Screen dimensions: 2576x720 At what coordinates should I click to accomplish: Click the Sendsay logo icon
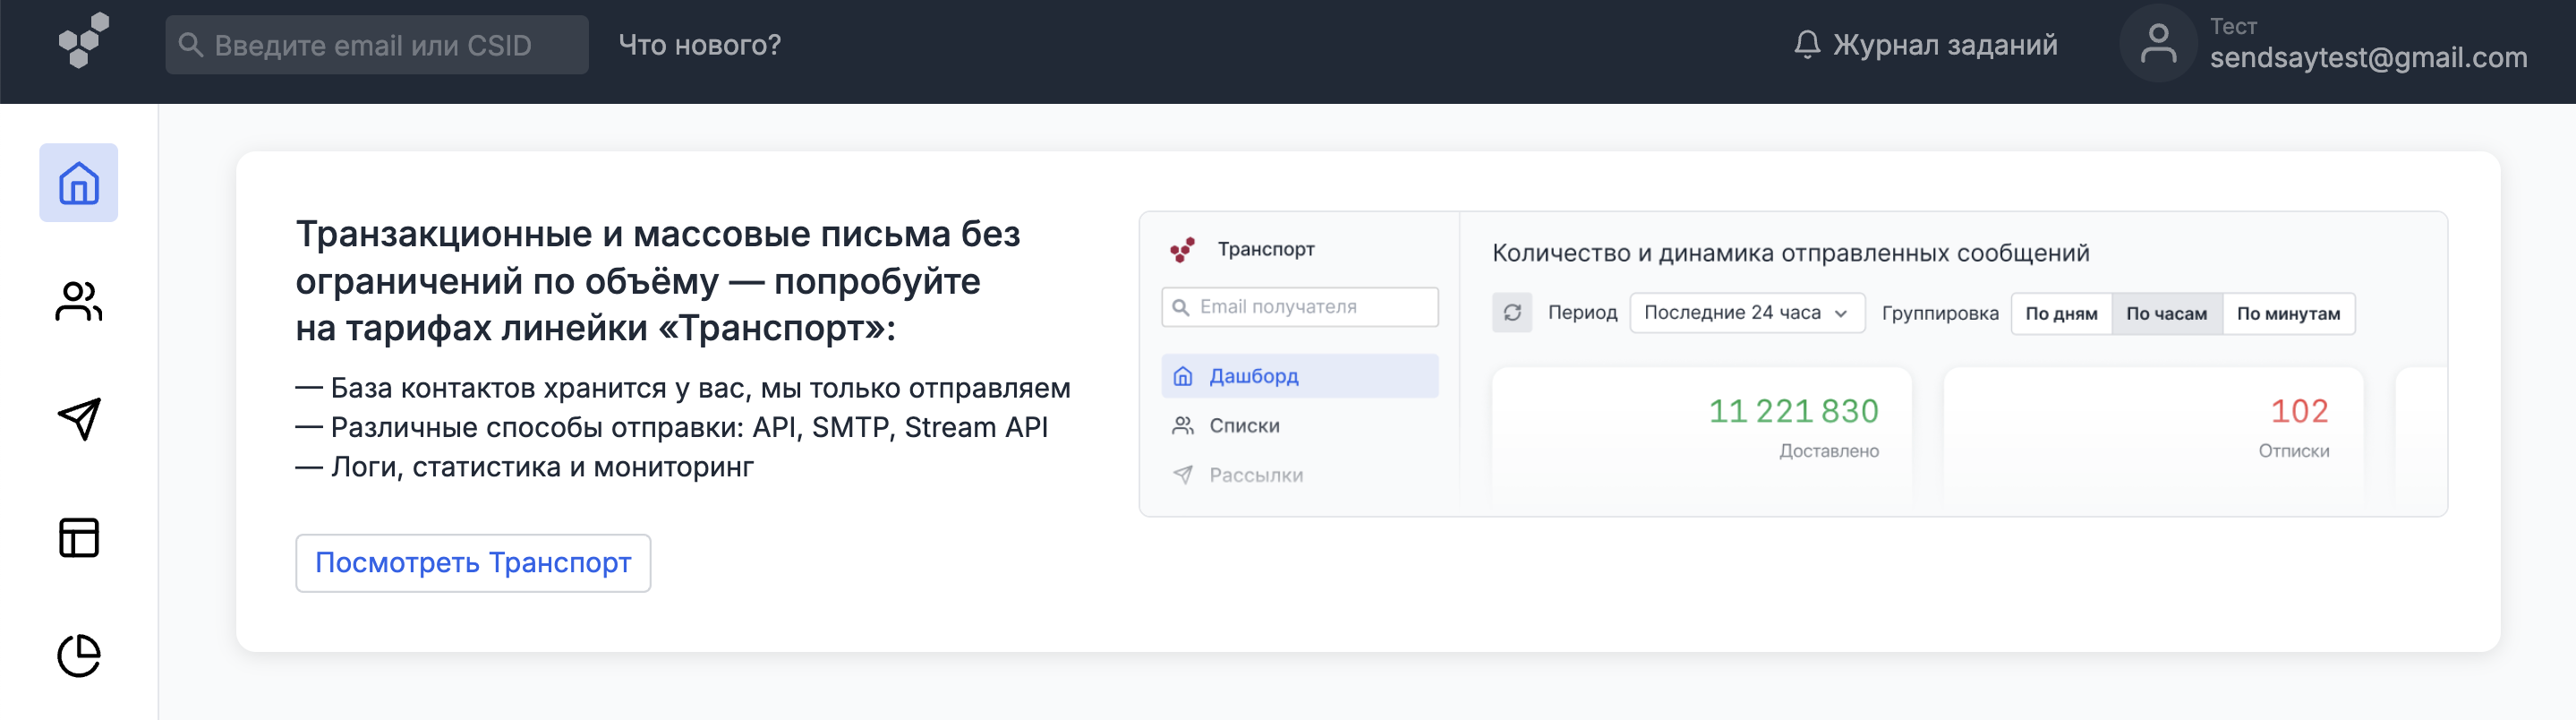click(84, 41)
